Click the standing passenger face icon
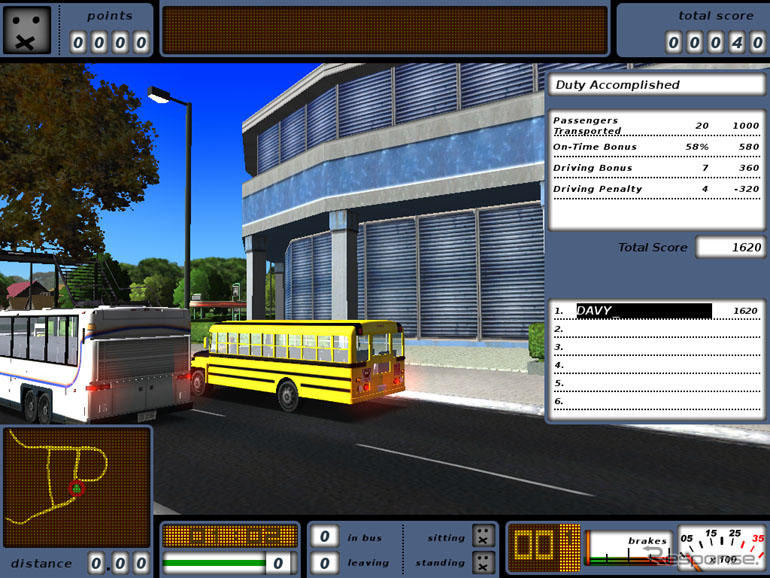This screenshot has width=770, height=578. (x=483, y=562)
